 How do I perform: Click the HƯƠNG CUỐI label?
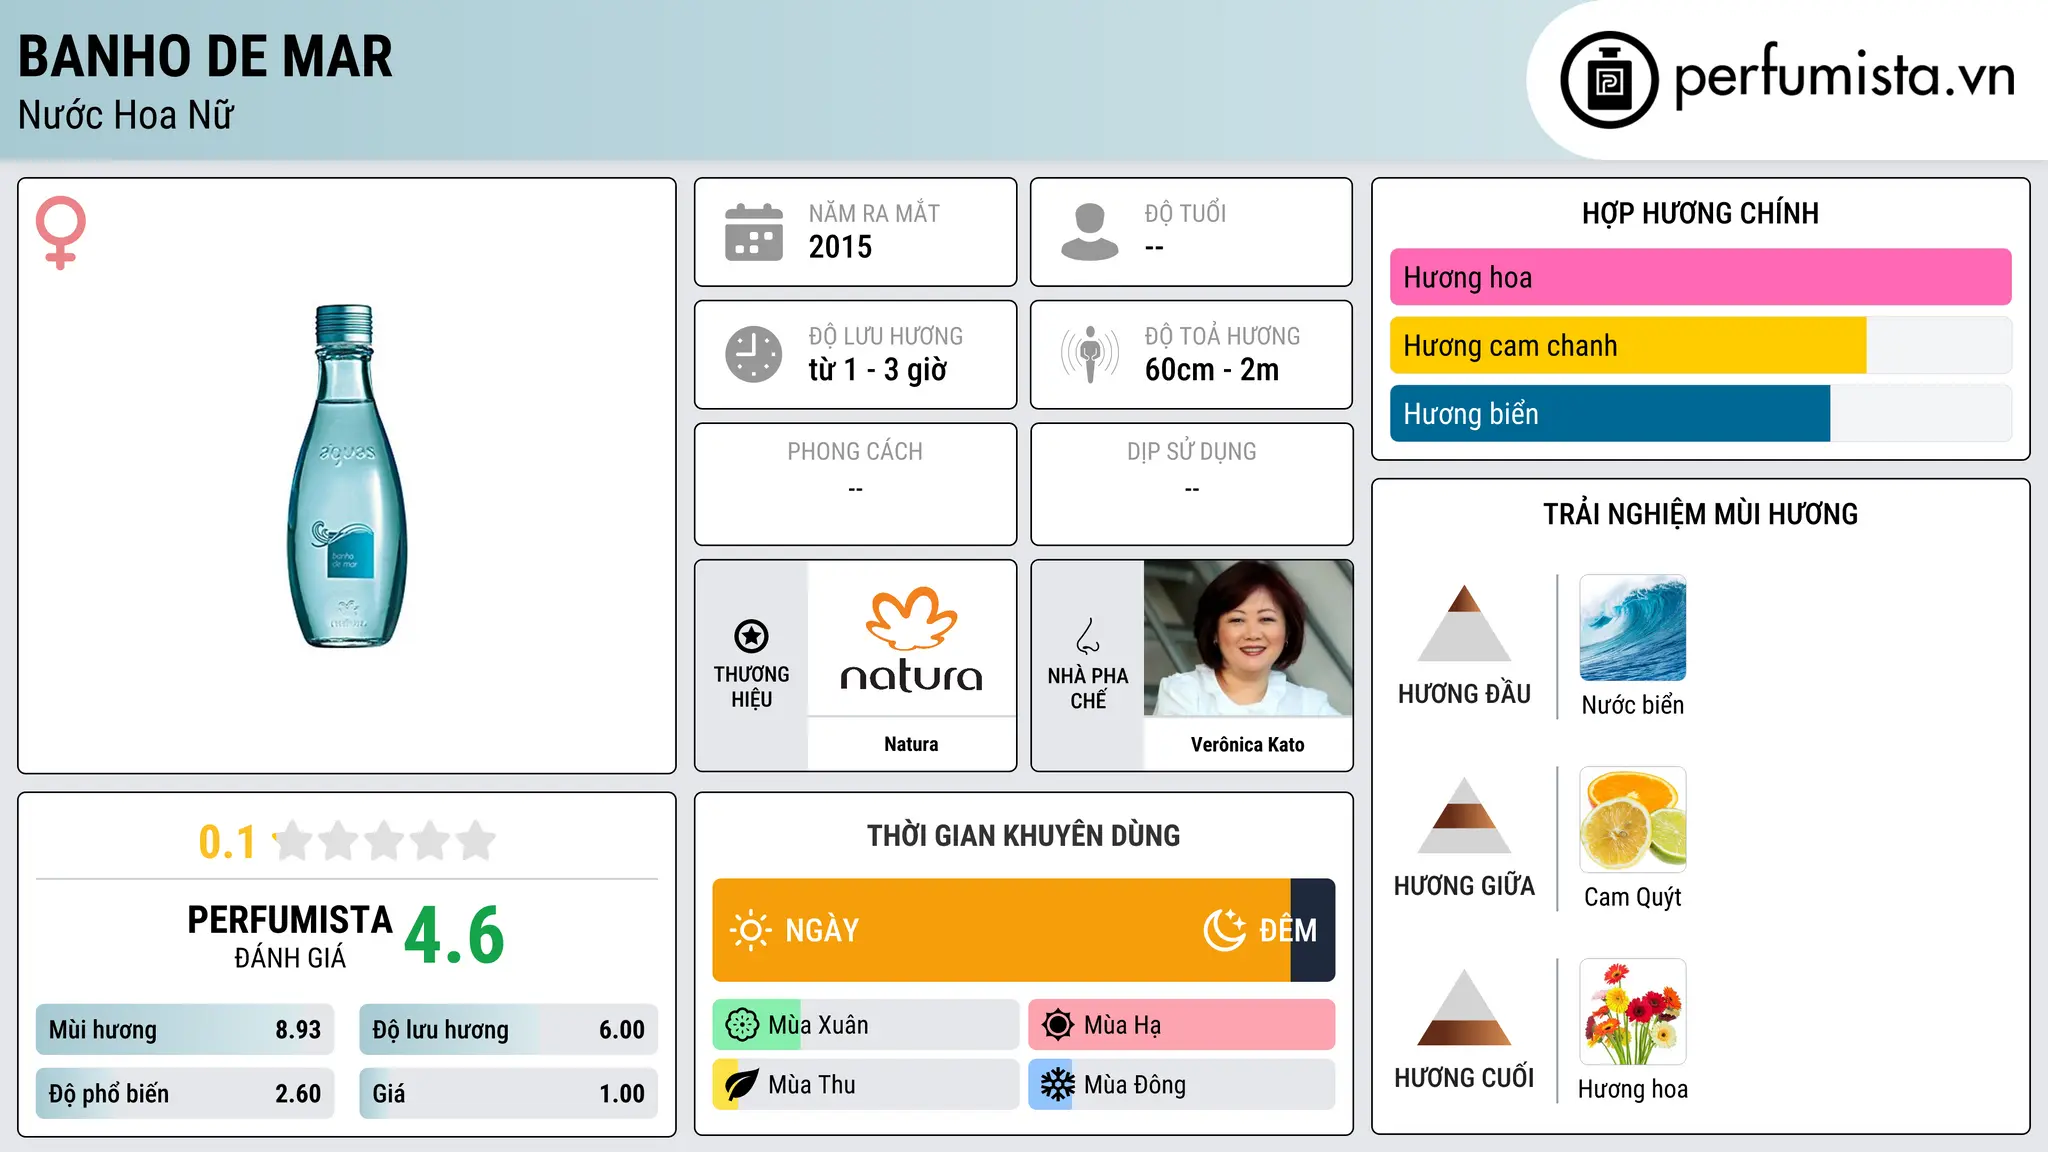click(x=1464, y=1078)
